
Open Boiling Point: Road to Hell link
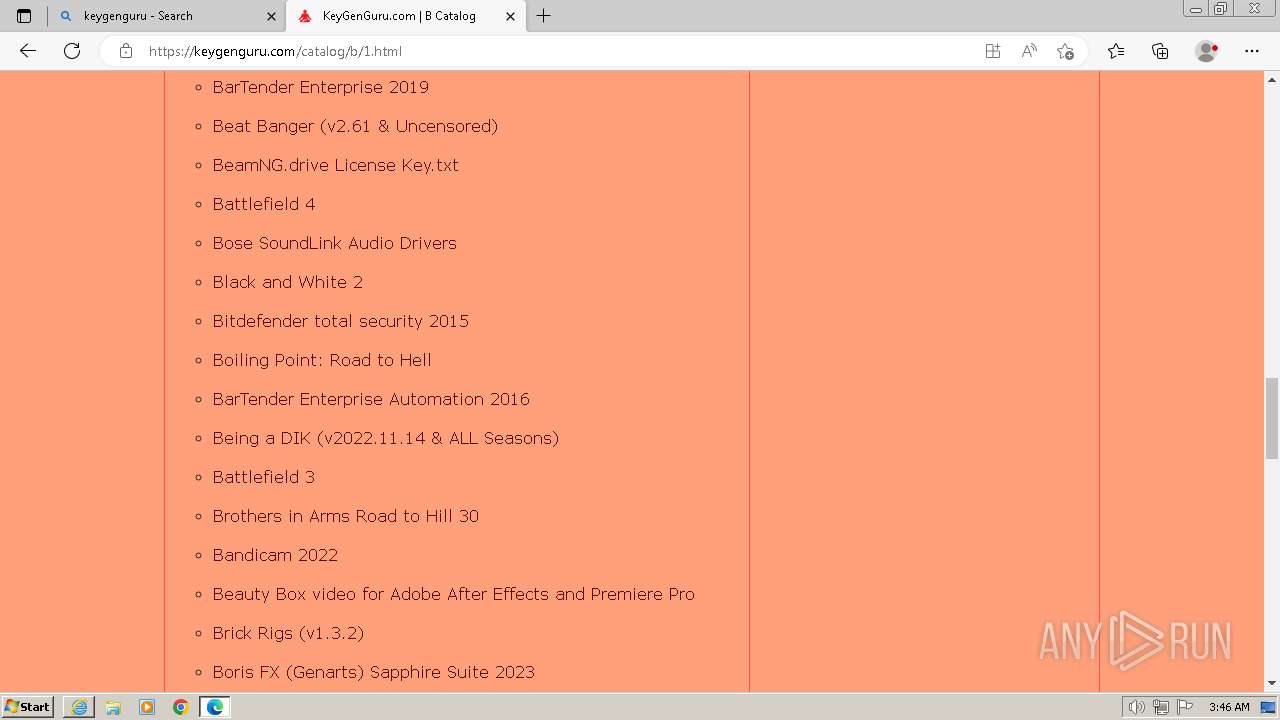point(322,360)
